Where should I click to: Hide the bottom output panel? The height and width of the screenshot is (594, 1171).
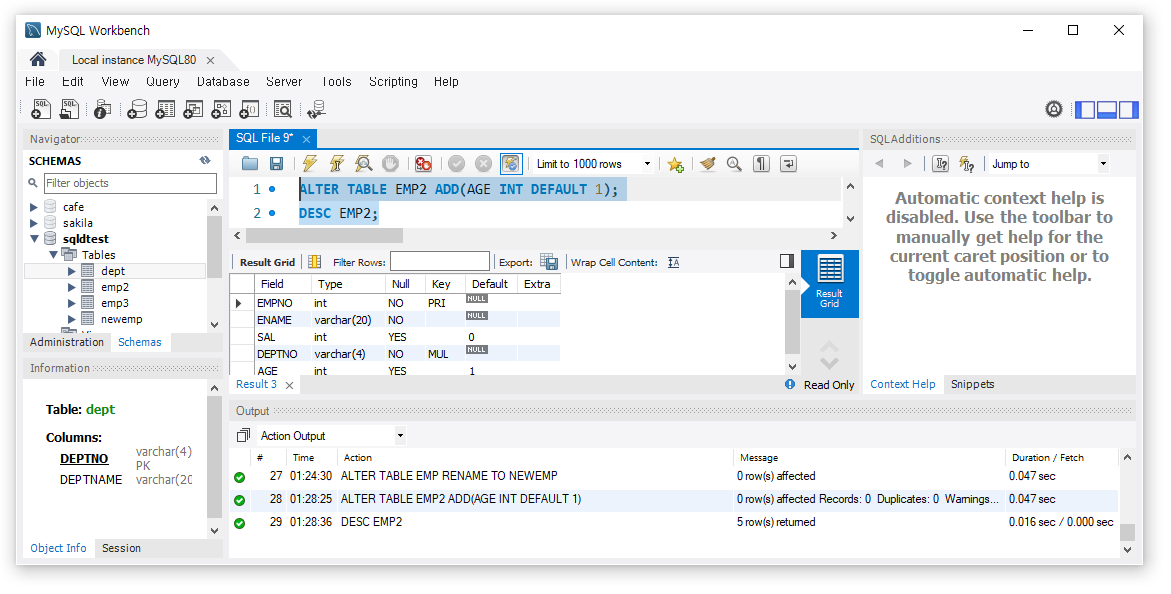pos(1107,110)
